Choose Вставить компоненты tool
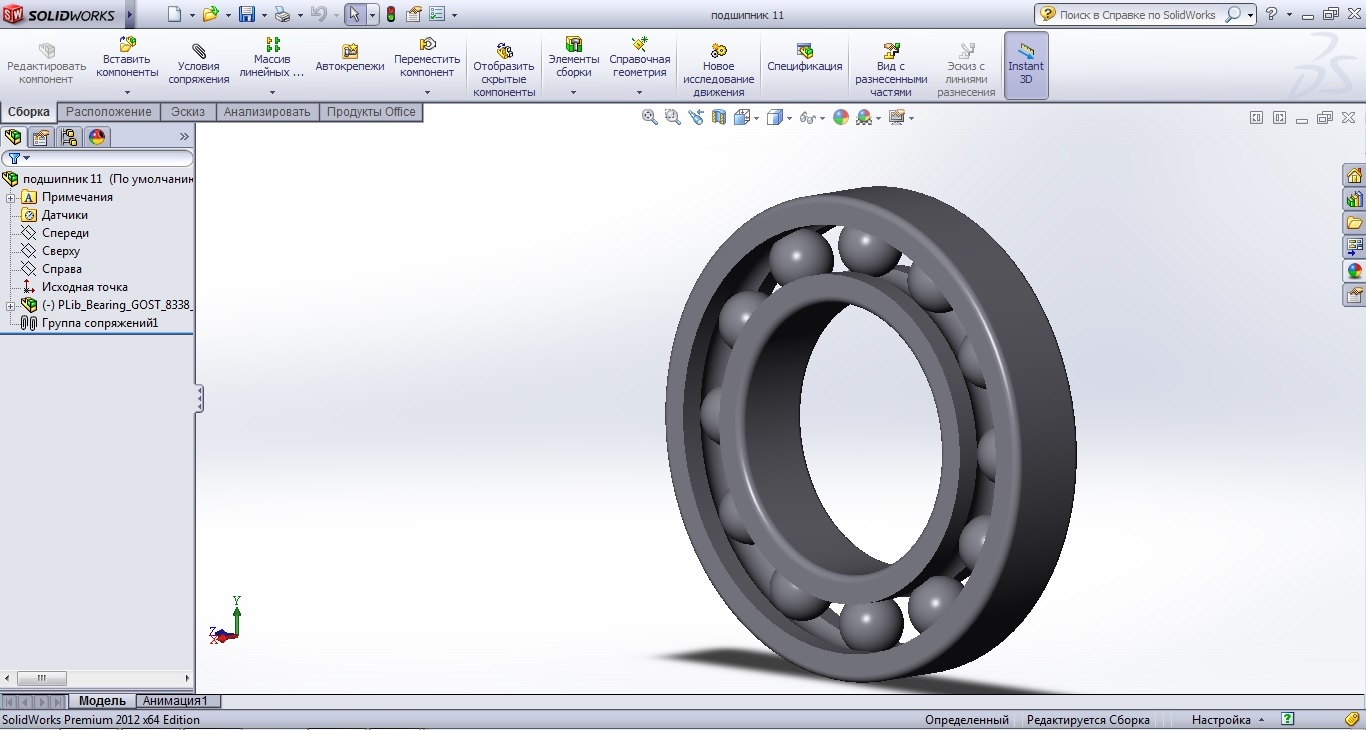 tap(127, 58)
